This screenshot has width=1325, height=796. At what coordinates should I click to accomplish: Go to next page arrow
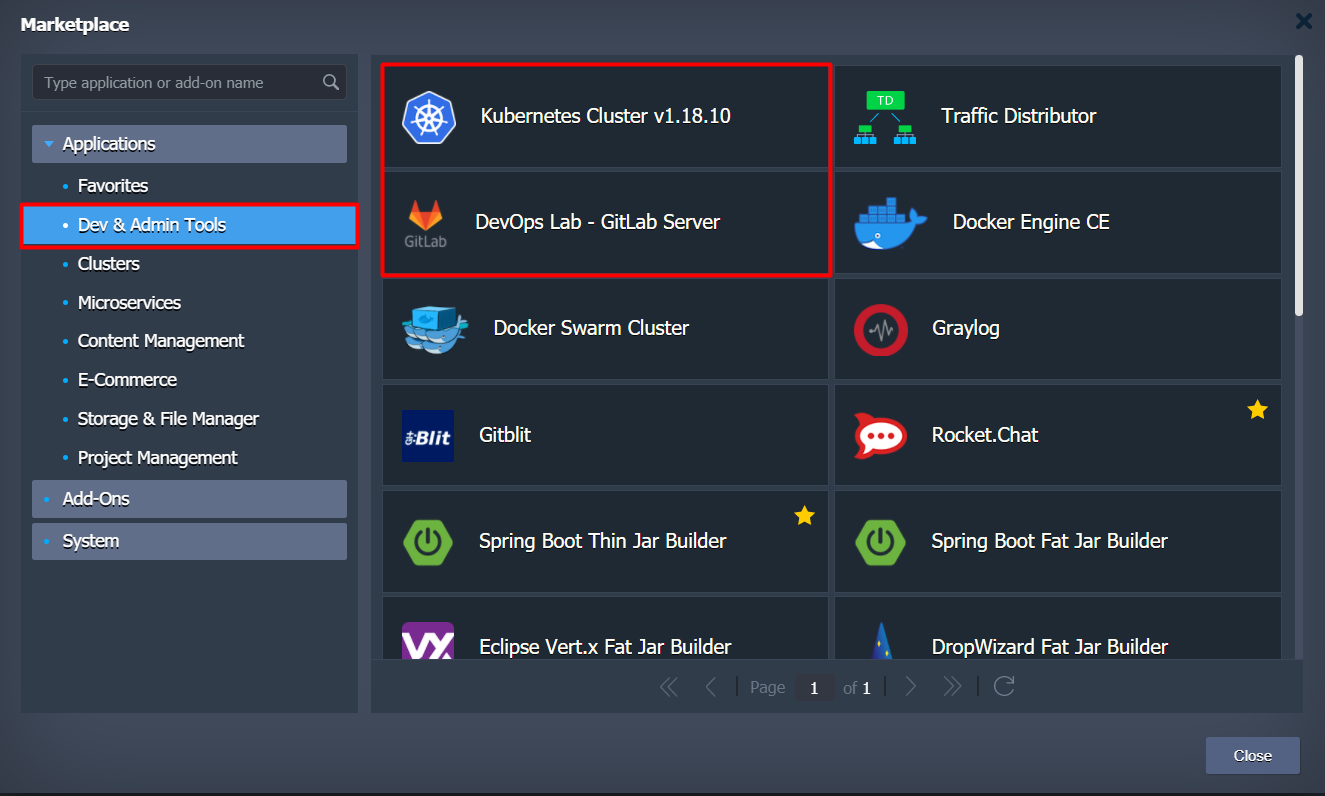pos(910,686)
